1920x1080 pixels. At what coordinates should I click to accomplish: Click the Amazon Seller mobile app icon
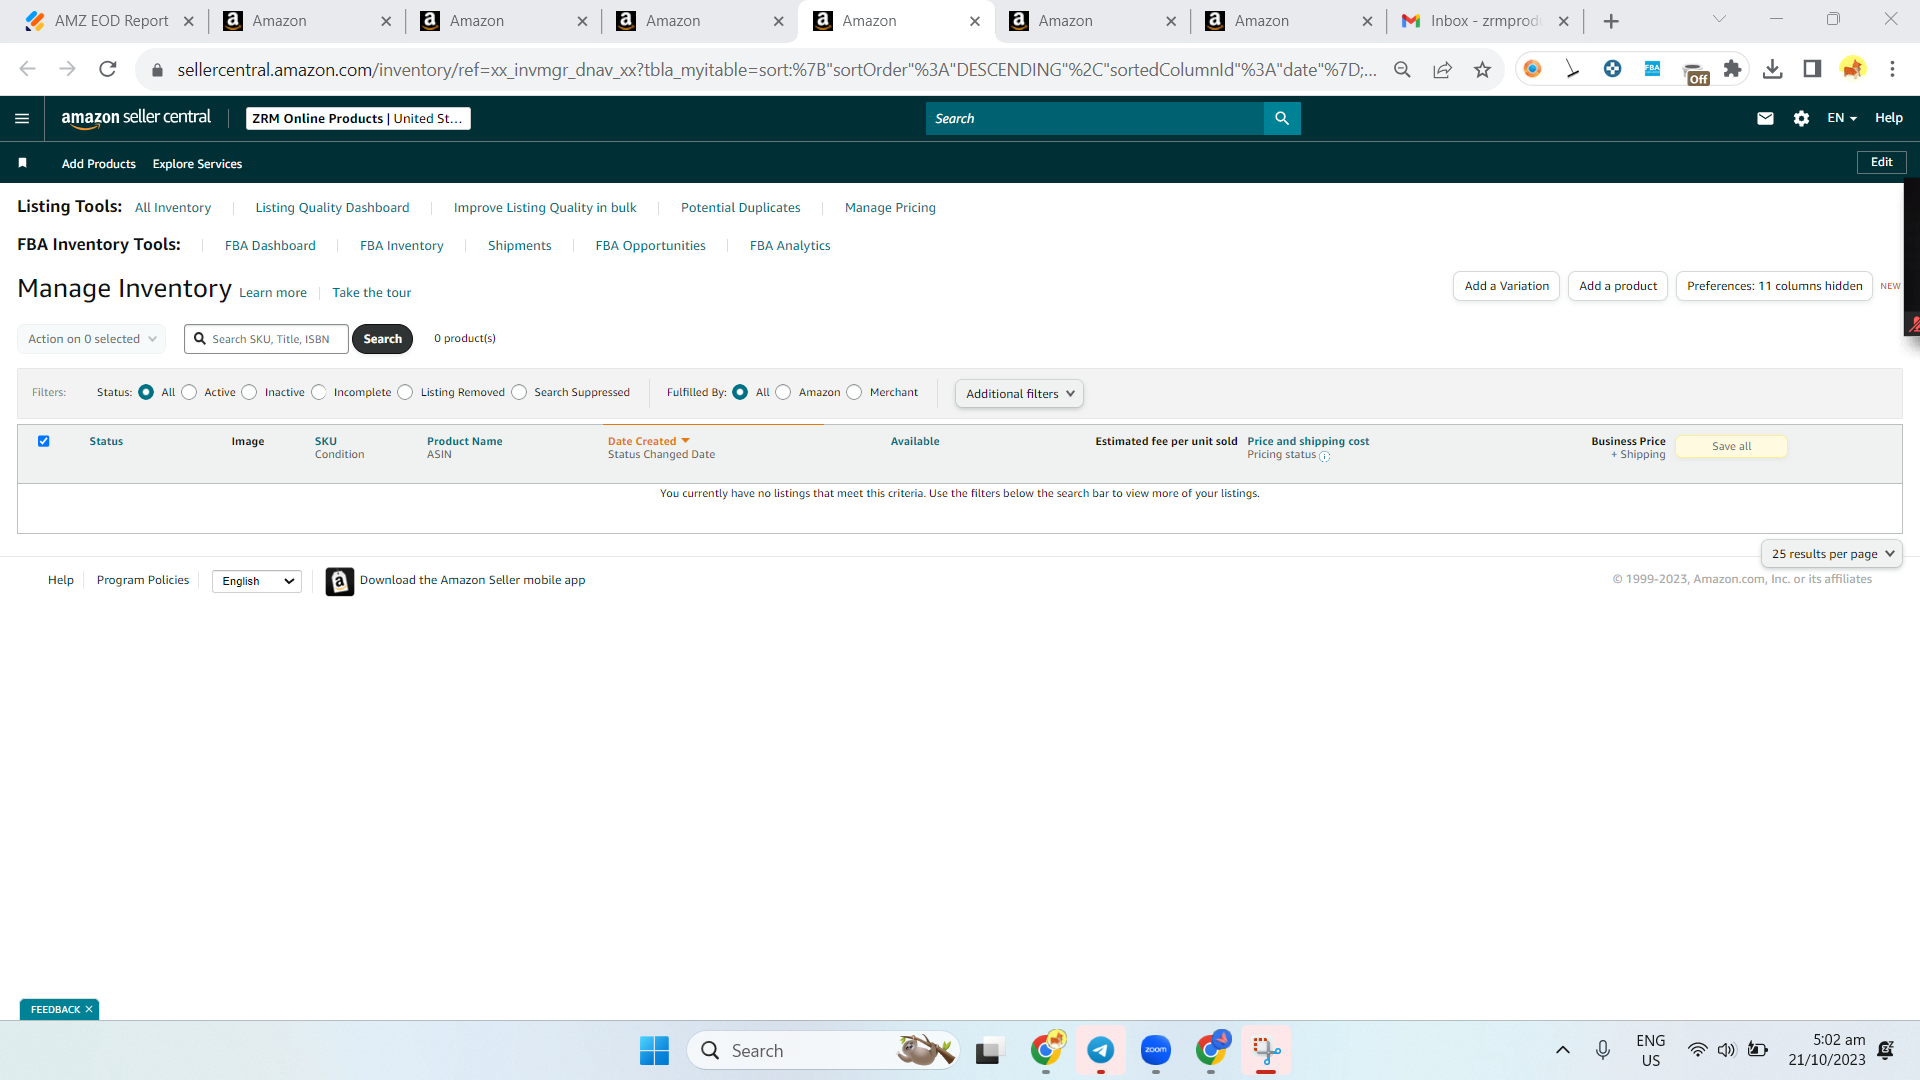tap(340, 581)
